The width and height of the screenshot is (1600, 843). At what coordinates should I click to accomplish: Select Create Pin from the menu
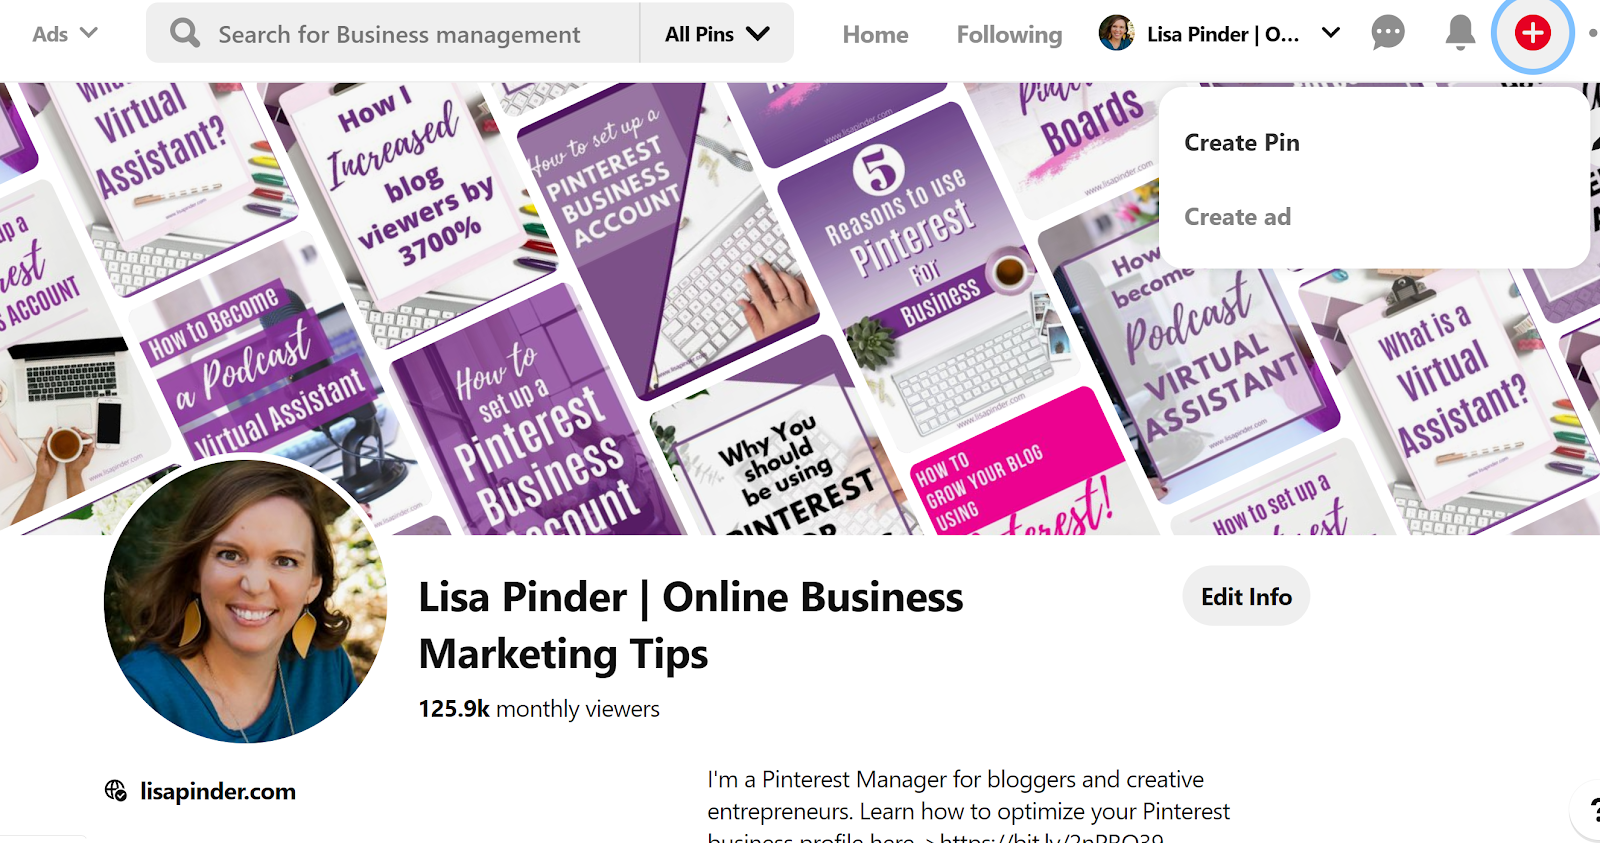point(1242,143)
